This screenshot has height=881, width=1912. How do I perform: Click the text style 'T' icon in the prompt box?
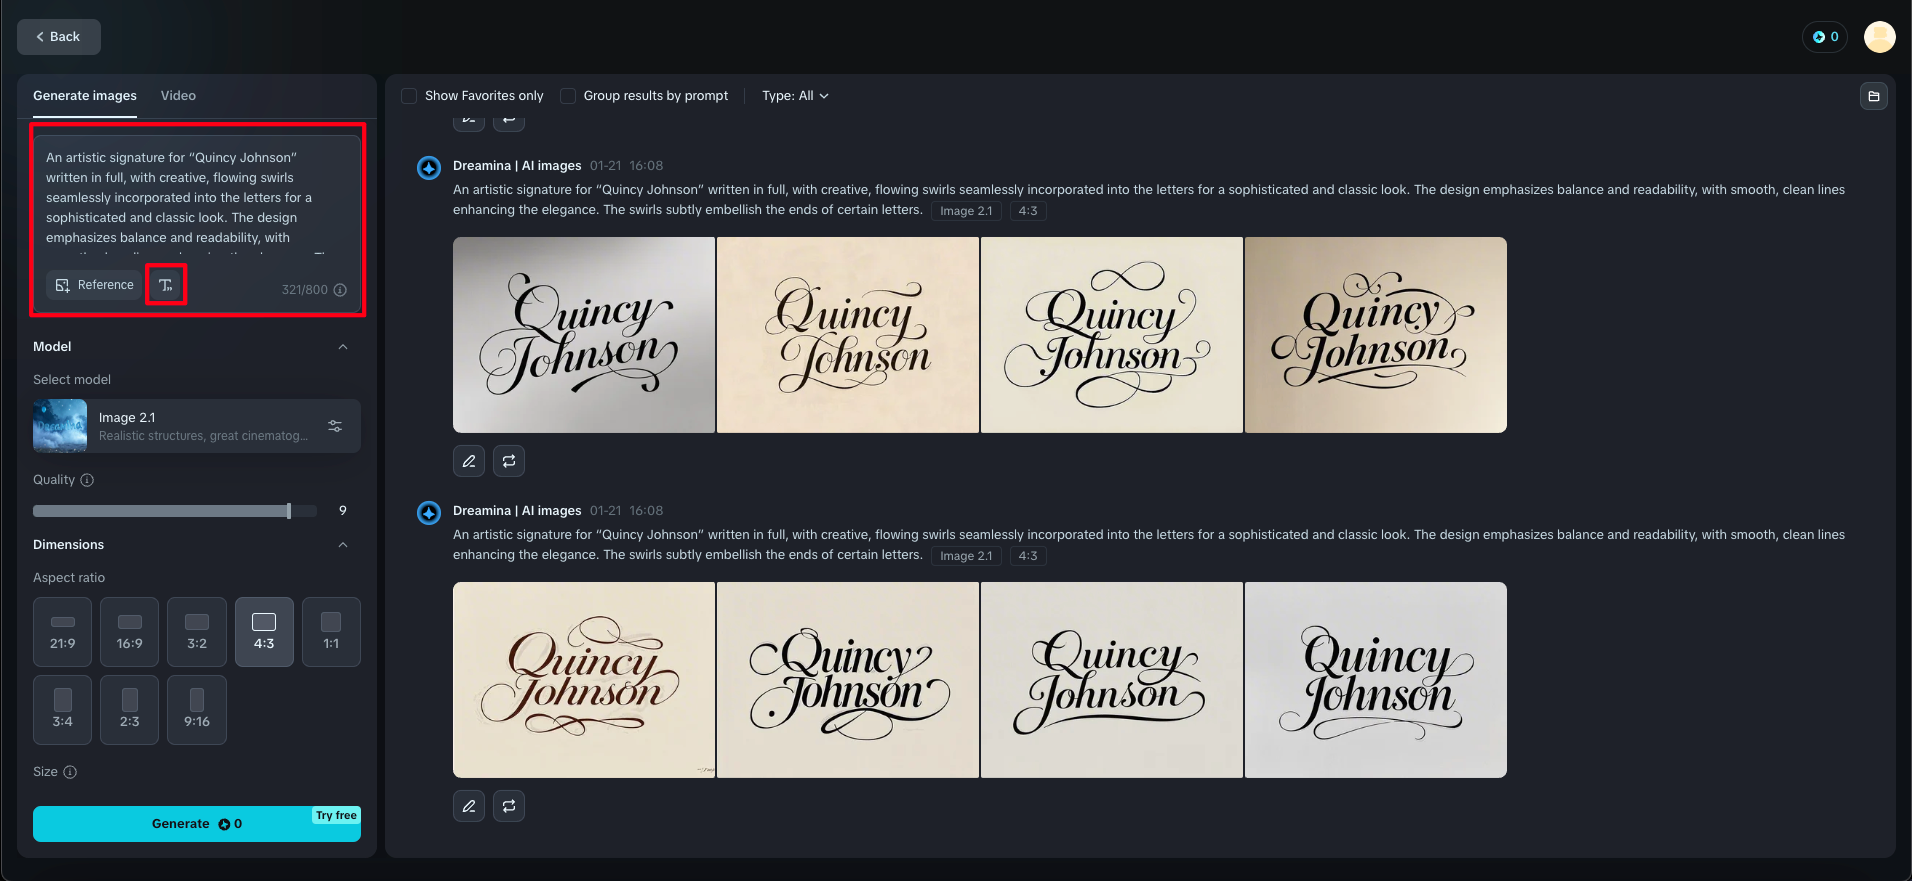(166, 285)
